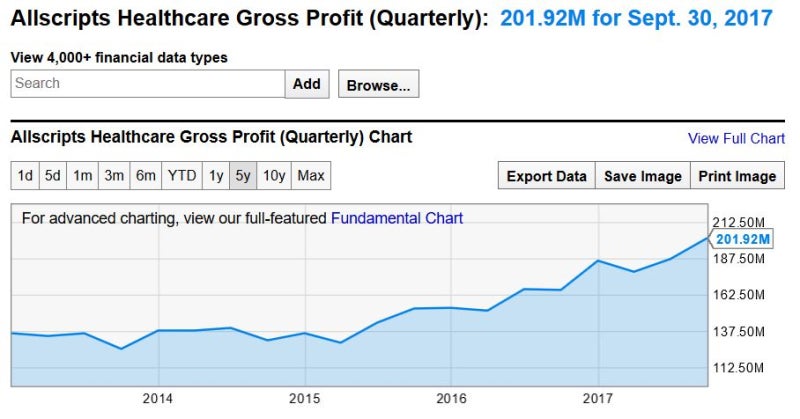This screenshot has height=419, width=800.
Task: Switch chart to 1m range
Action: click(83, 176)
